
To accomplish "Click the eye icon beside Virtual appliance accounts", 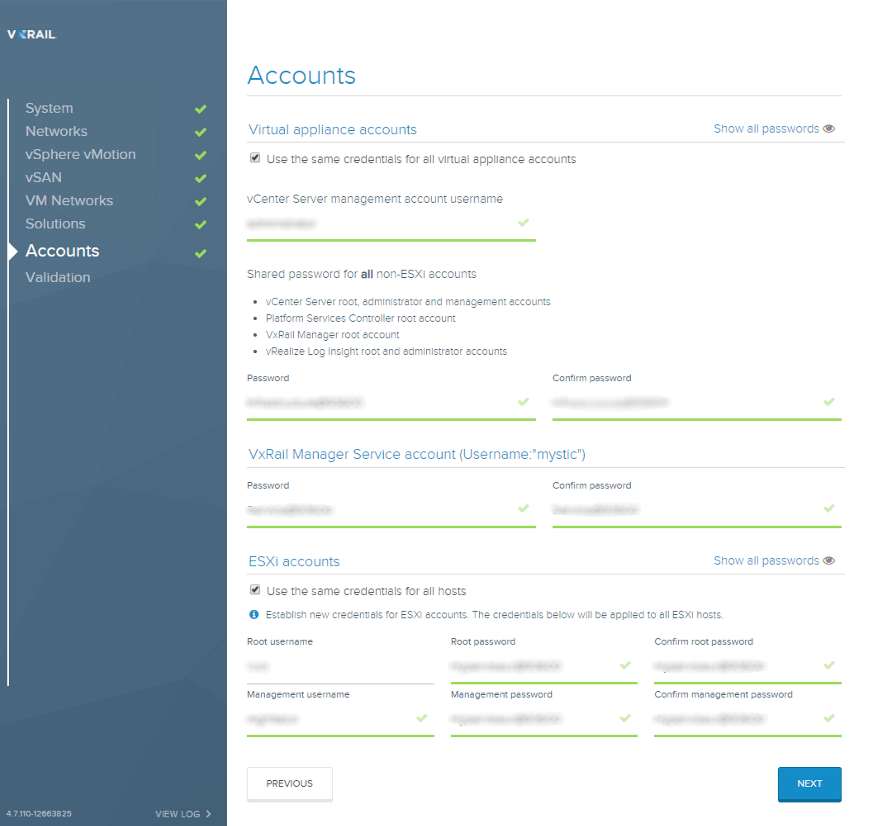I will [x=829, y=129].
